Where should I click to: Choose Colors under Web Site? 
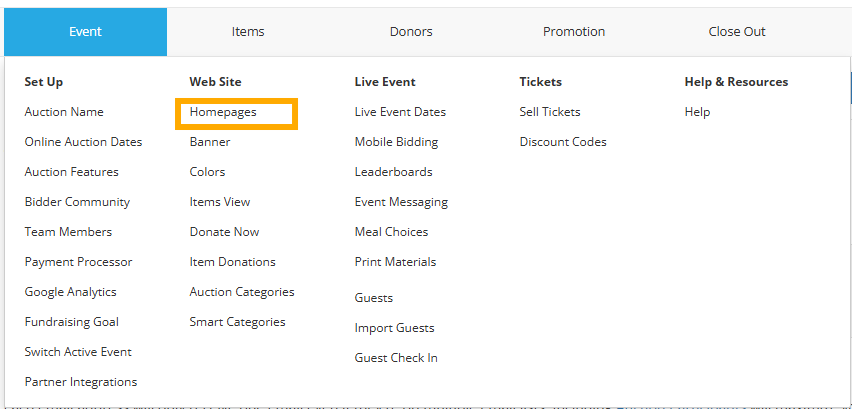pyautogui.click(x=207, y=172)
